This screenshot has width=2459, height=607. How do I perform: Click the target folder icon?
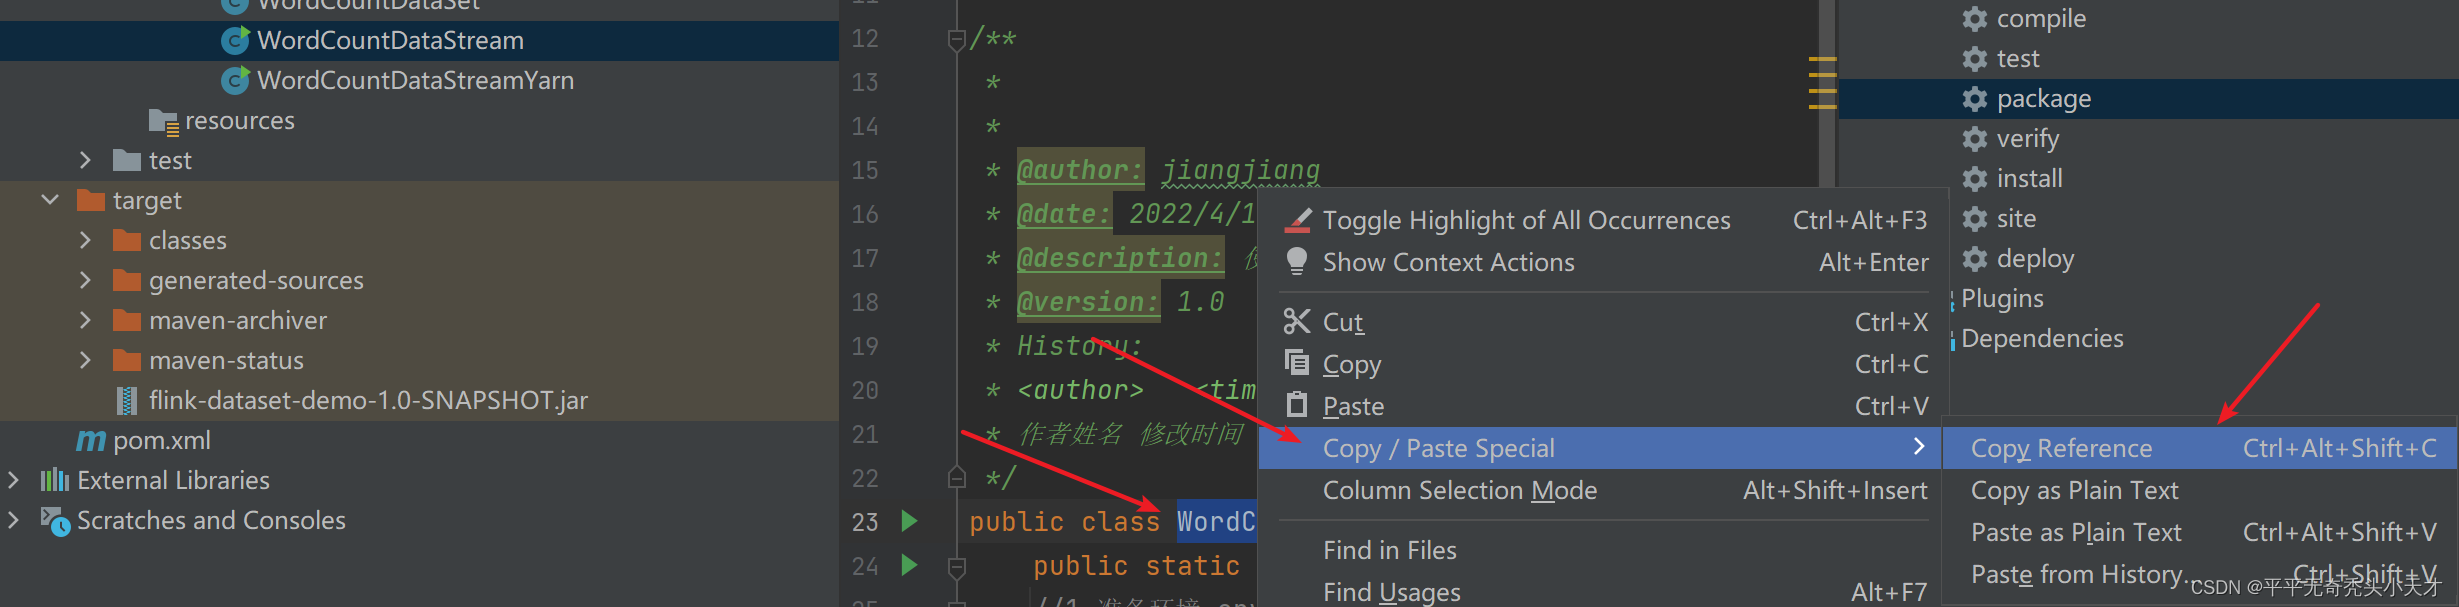point(91,201)
